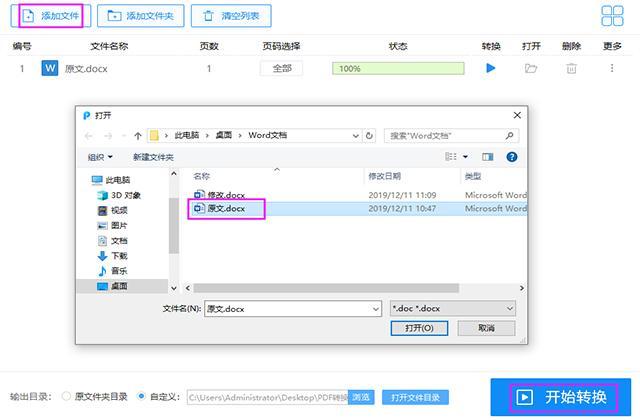Click the 打开文件目录 button
640x420 pixels.
pos(415,397)
